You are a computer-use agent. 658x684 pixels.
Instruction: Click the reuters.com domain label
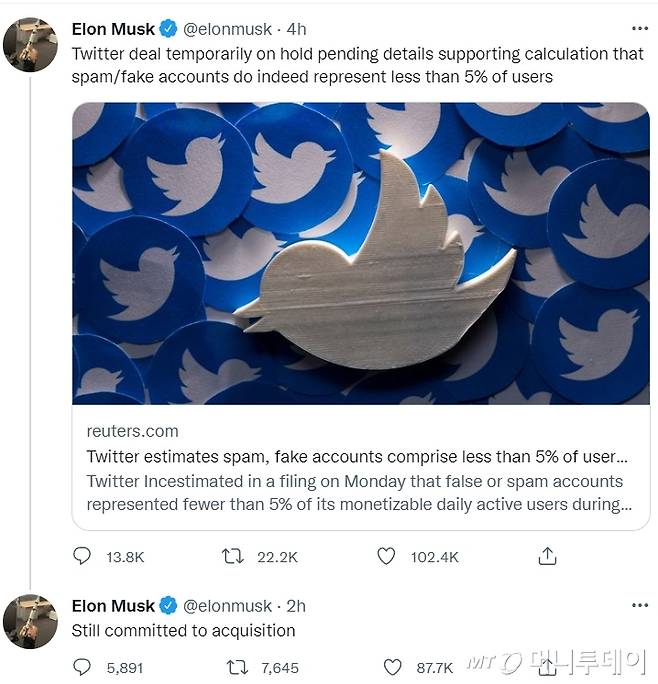pyautogui.click(x=132, y=431)
